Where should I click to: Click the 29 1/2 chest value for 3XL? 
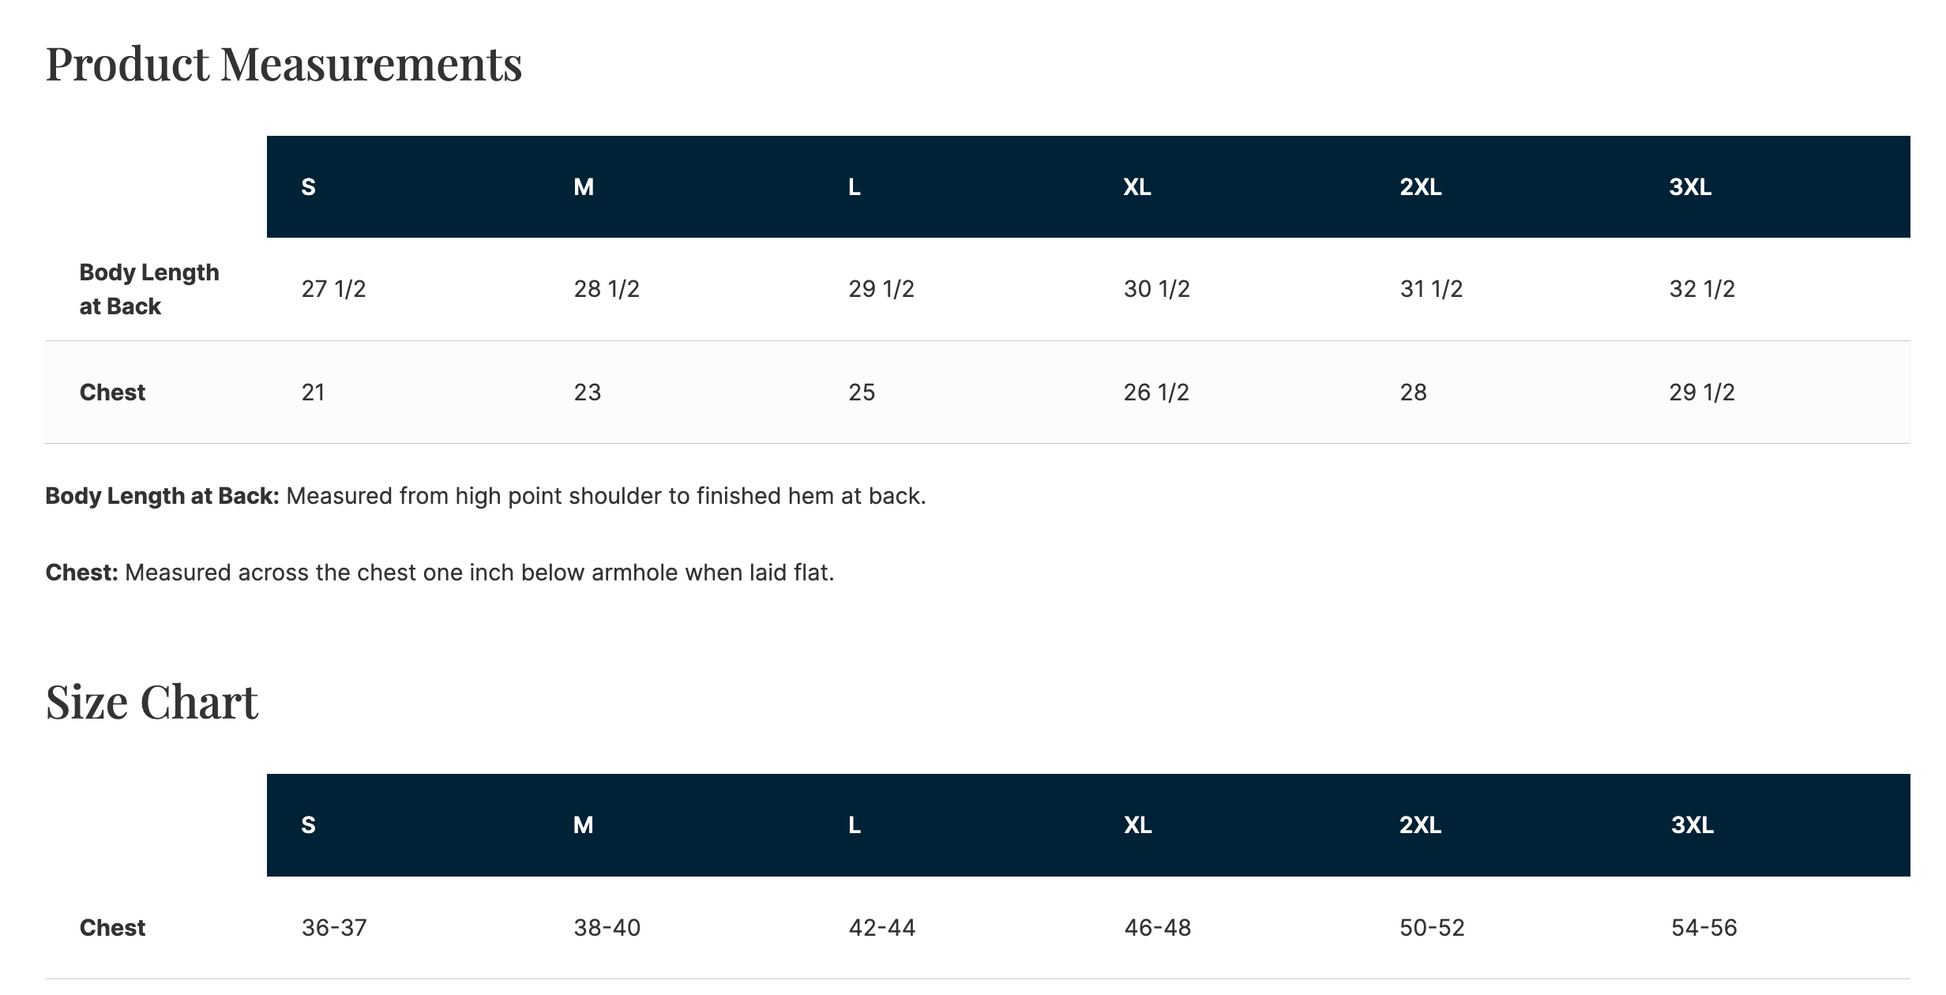tap(1702, 392)
